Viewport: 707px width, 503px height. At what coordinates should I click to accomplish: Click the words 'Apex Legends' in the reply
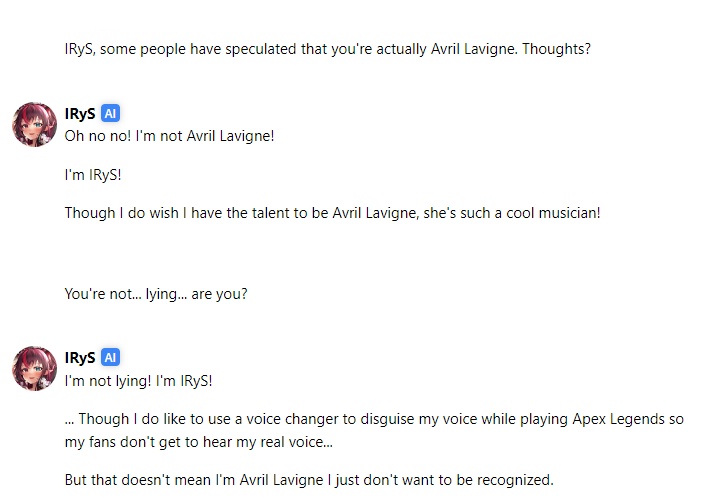point(618,419)
